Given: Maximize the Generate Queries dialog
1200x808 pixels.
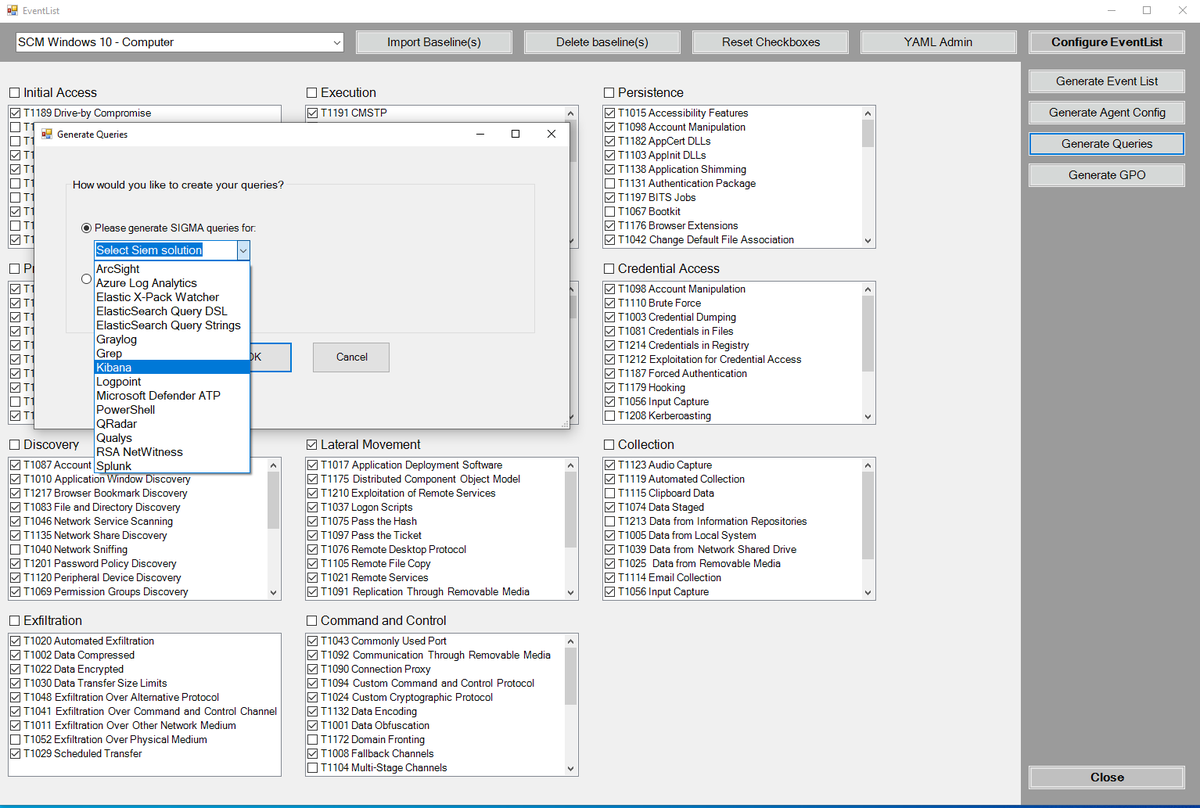Looking at the screenshot, I should 515,133.
